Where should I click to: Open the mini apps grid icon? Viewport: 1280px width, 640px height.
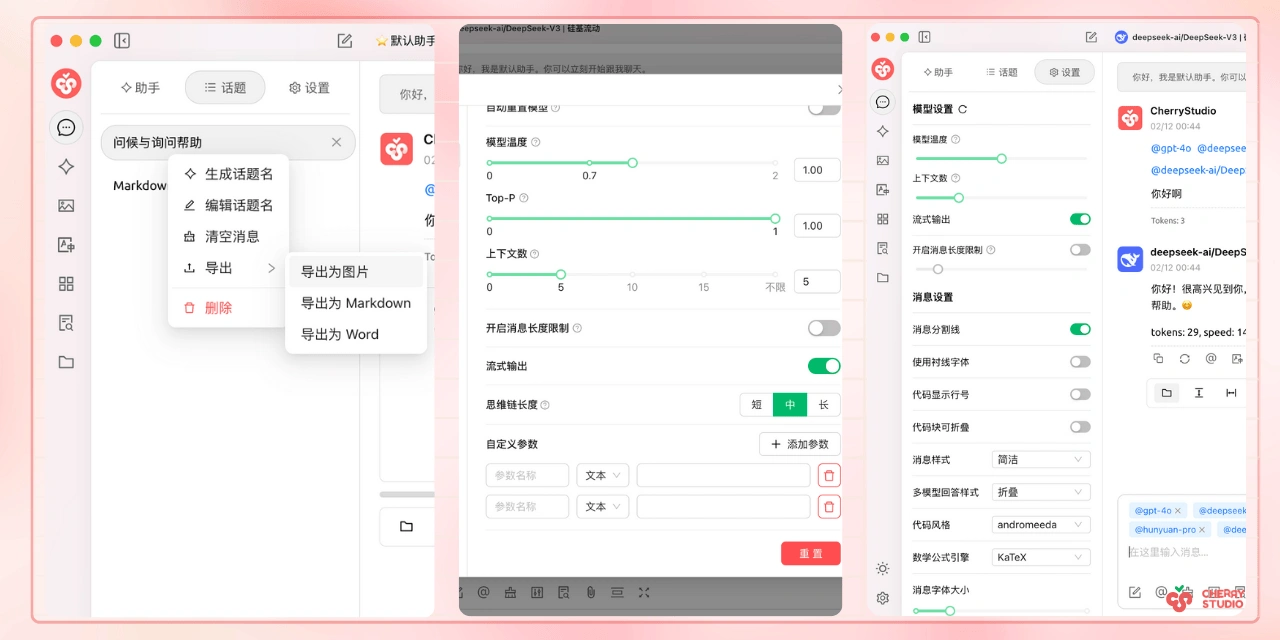(x=66, y=284)
